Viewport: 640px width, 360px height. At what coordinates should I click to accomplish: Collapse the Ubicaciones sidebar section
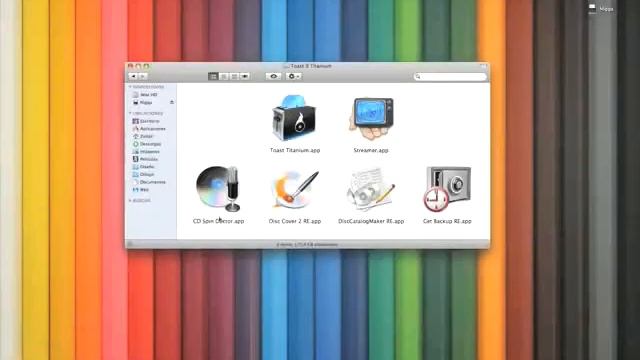click(x=130, y=113)
